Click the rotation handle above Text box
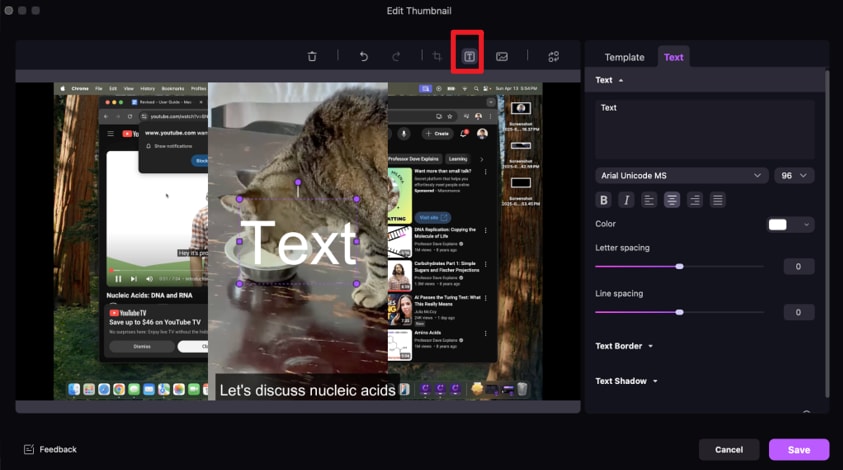 click(298, 182)
